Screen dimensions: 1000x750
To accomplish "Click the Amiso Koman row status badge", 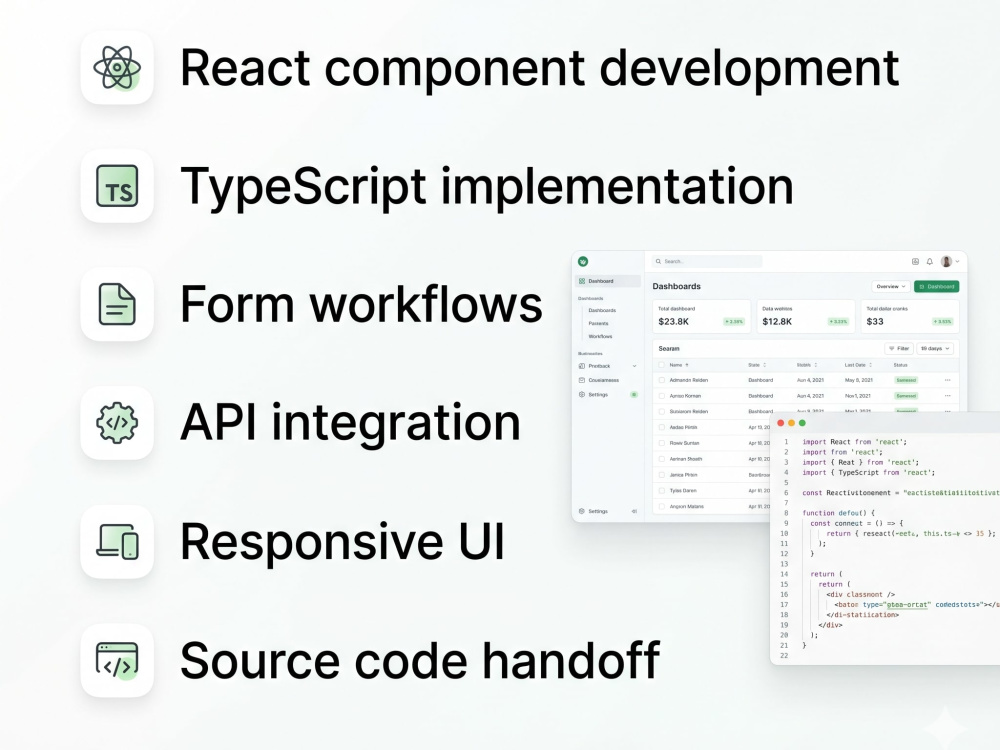I will (906, 396).
